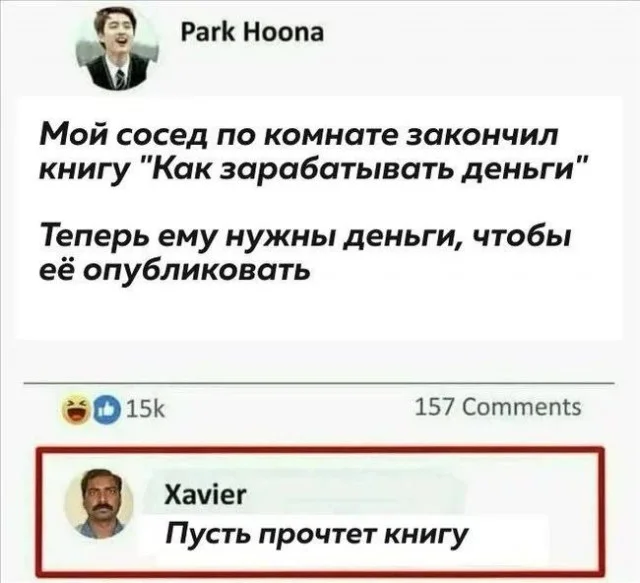This screenshot has height=583, width=640.
Task: Click the laughing Haha reaction emoji
Action: coord(77,412)
